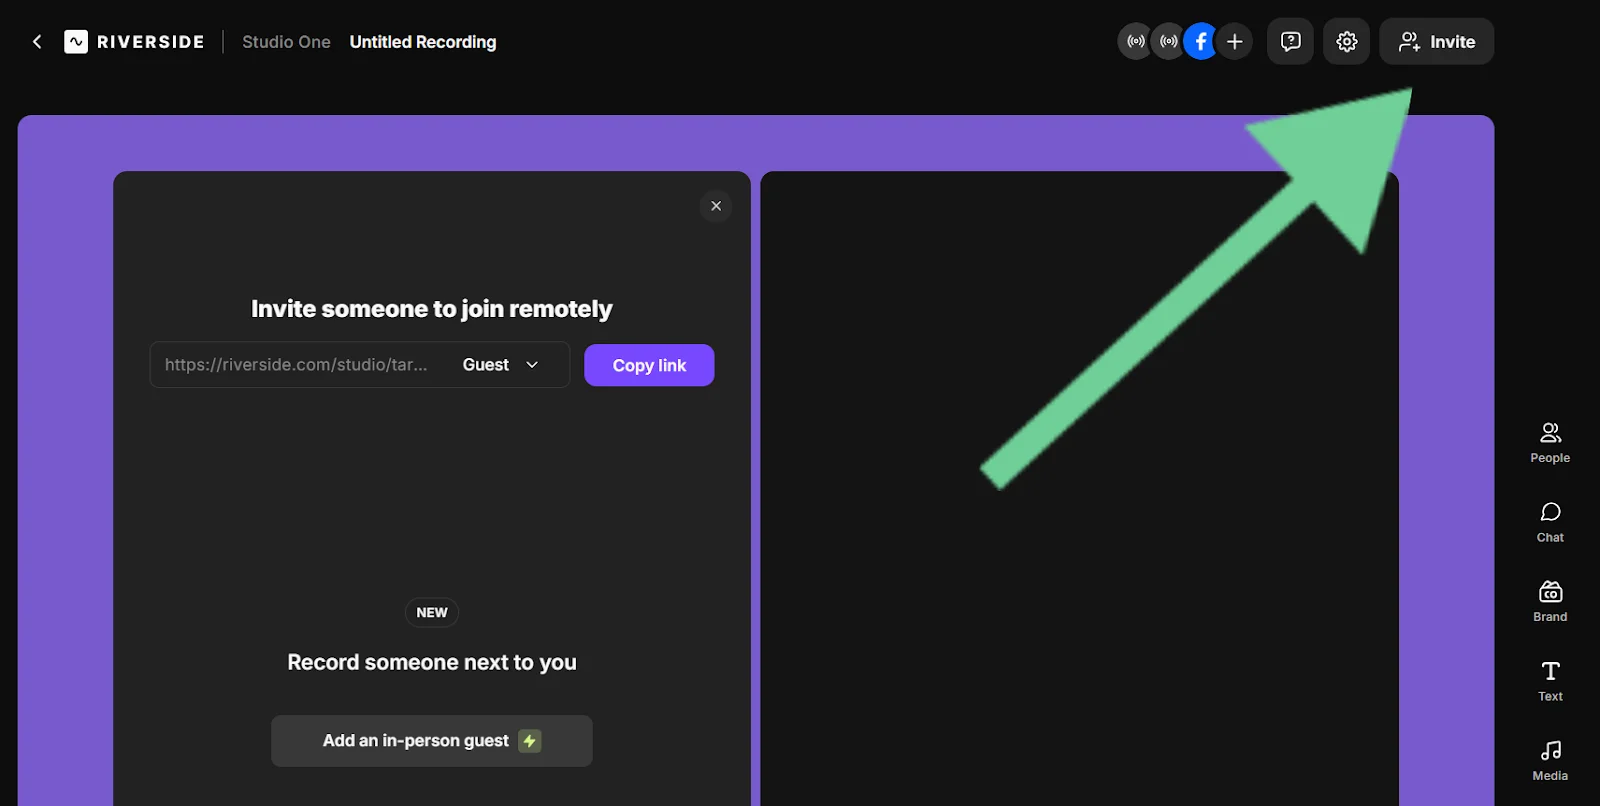
Task: Click Copy link button
Action: (649, 365)
